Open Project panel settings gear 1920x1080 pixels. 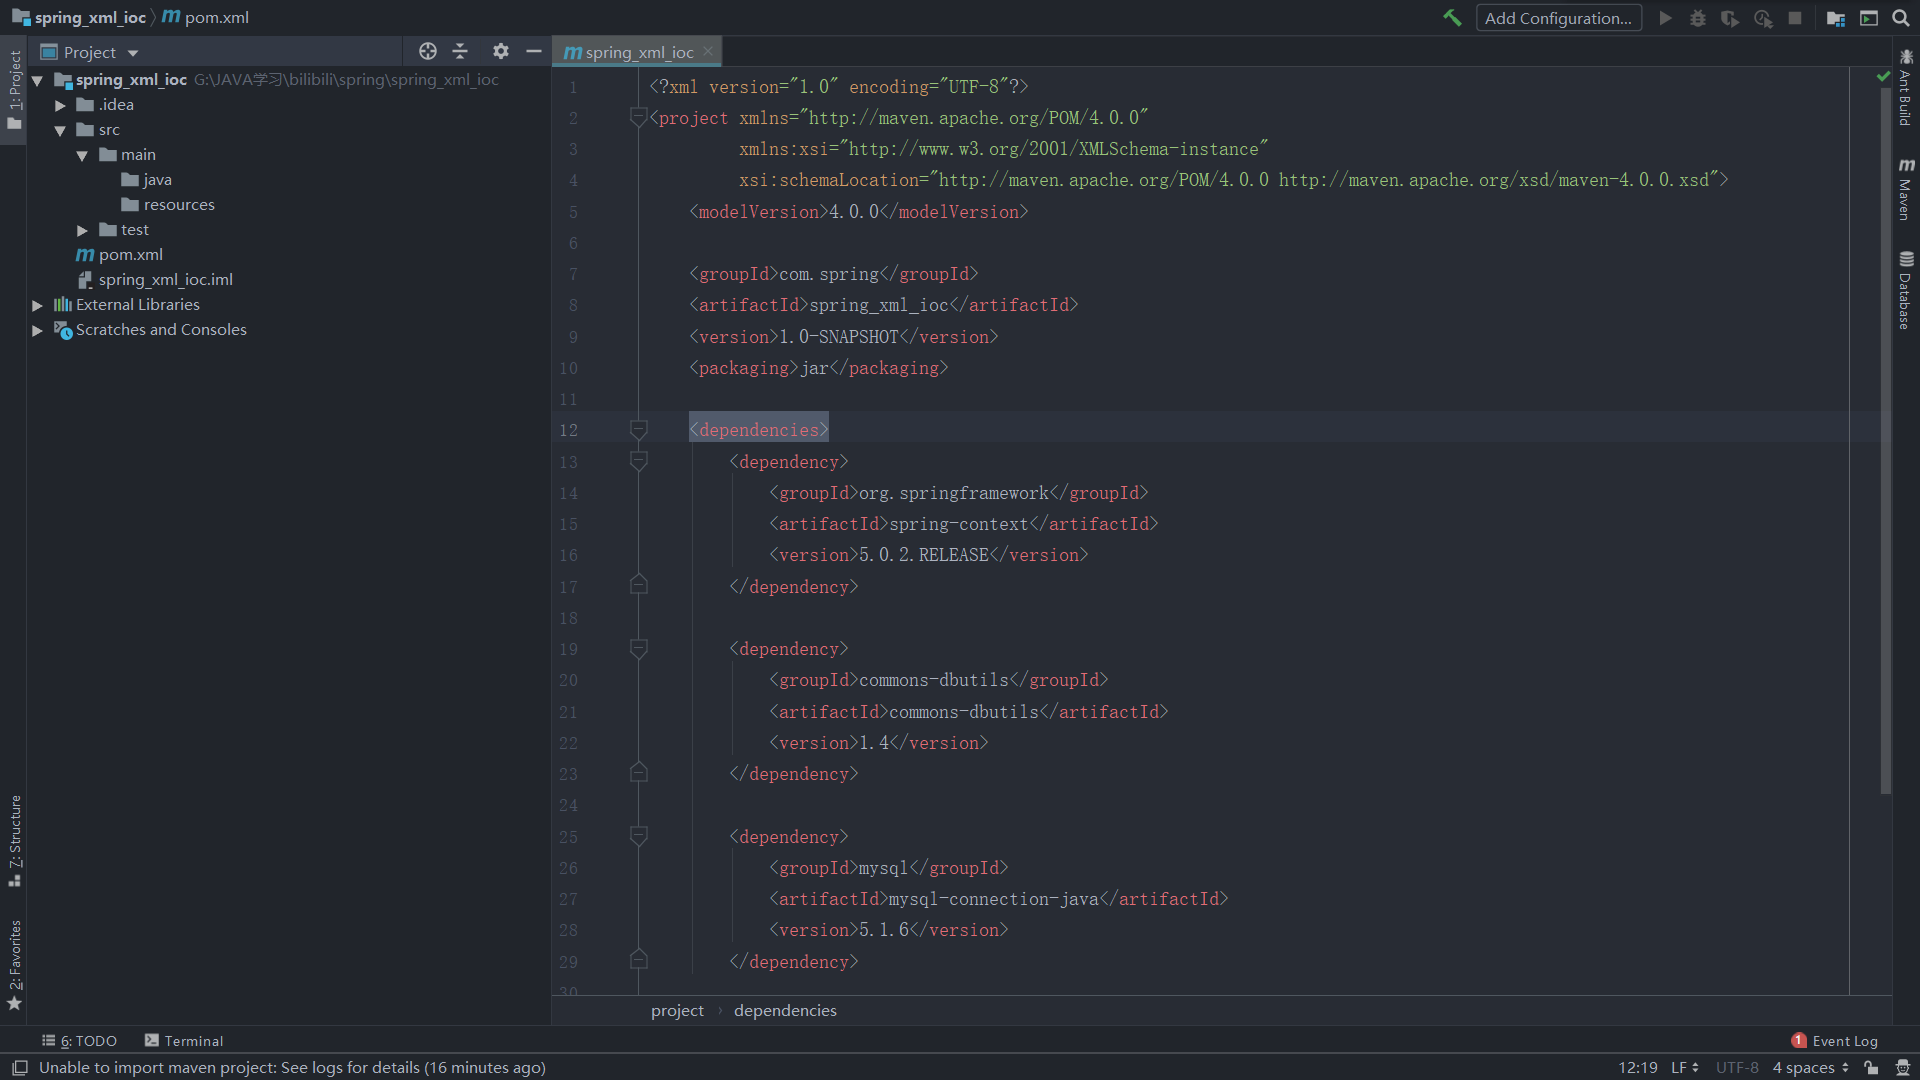(500, 52)
